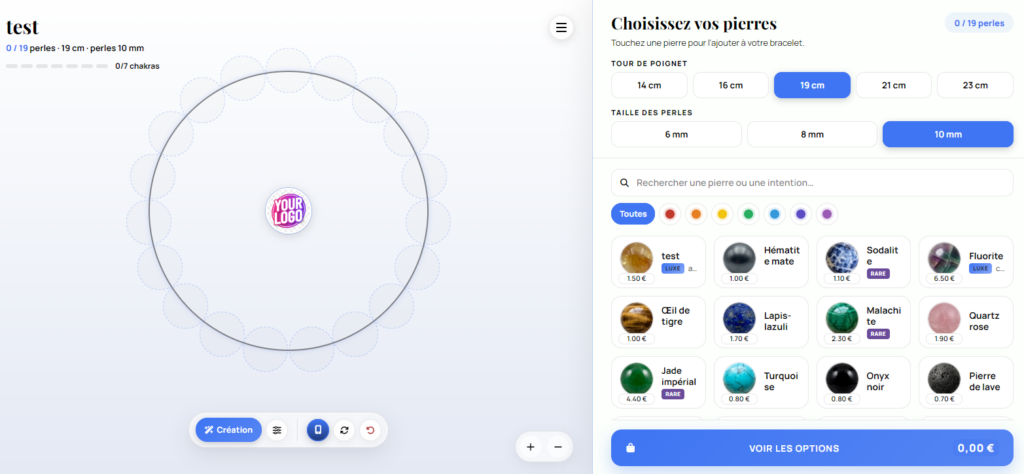1024x474 pixels.
Task: Activate the Toutes filter tab
Action: [633, 213]
